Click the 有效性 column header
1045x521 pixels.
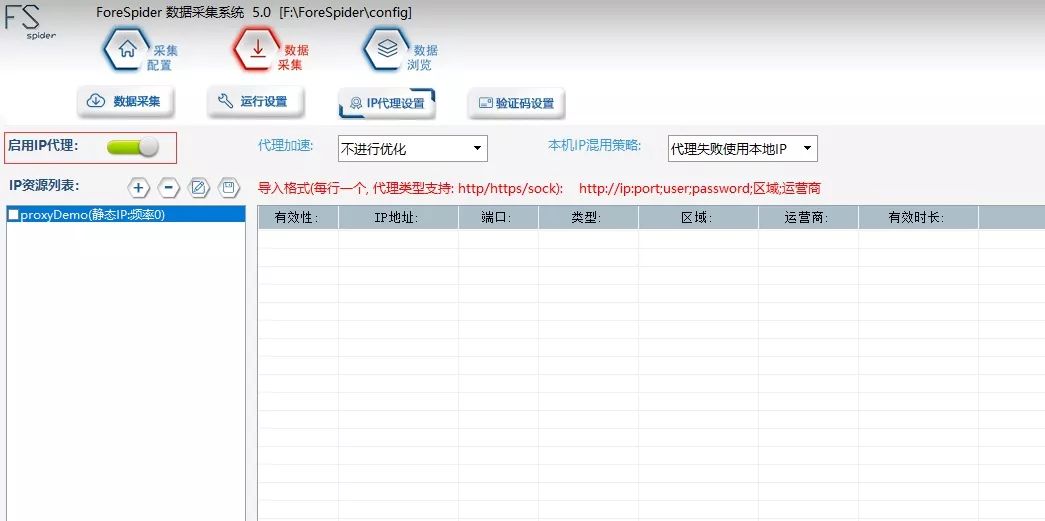[x=298, y=217]
